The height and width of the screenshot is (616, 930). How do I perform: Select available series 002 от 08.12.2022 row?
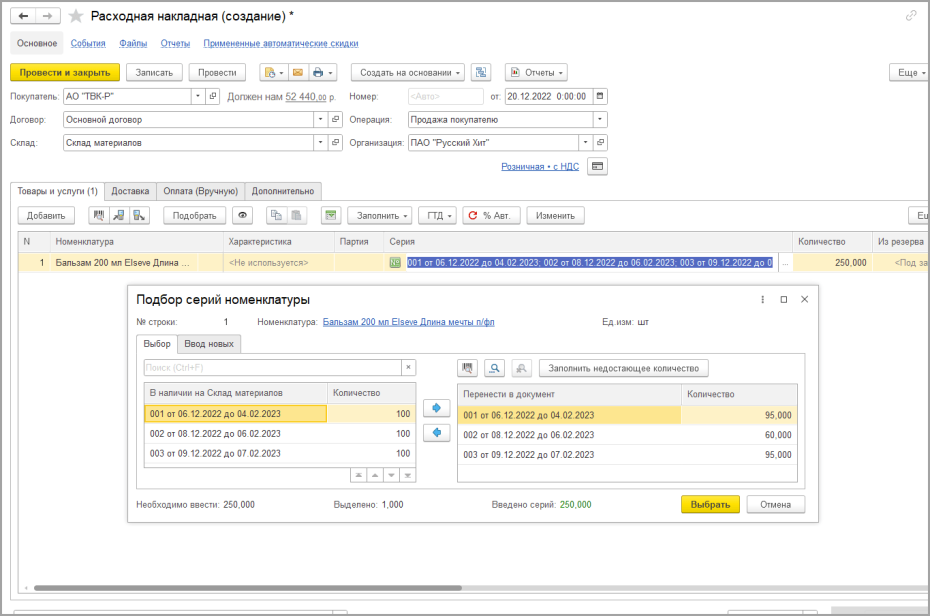pyautogui.click(x=280, y=434)
